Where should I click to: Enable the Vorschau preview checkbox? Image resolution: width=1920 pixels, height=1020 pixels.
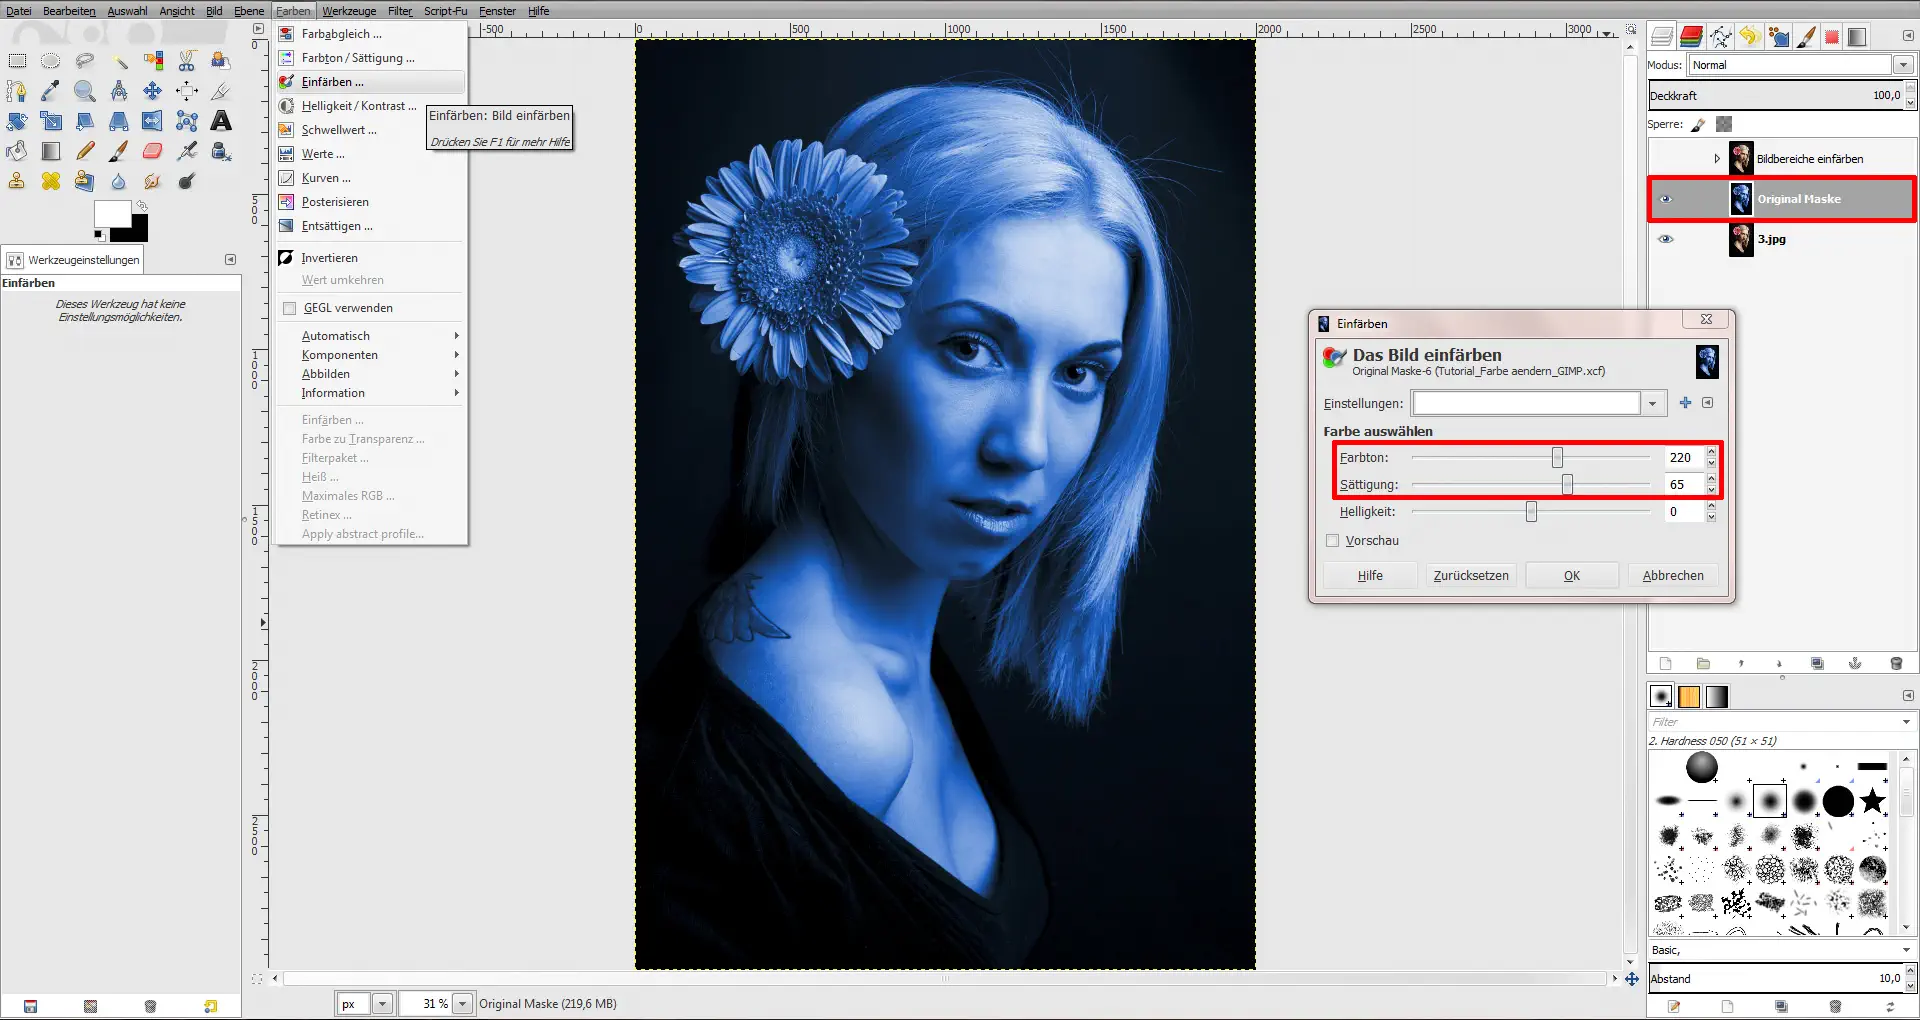(1332, 540)
